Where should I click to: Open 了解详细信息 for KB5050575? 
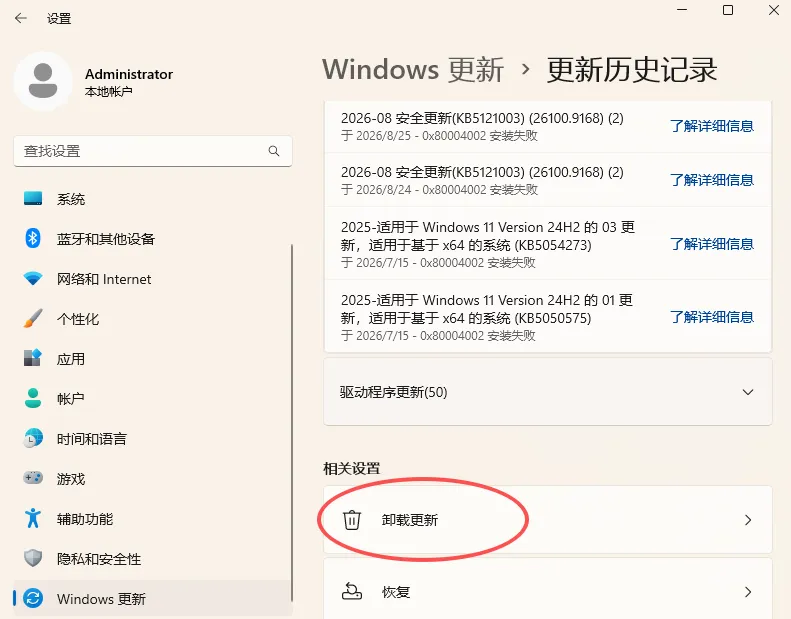click(x=712, y=317)
